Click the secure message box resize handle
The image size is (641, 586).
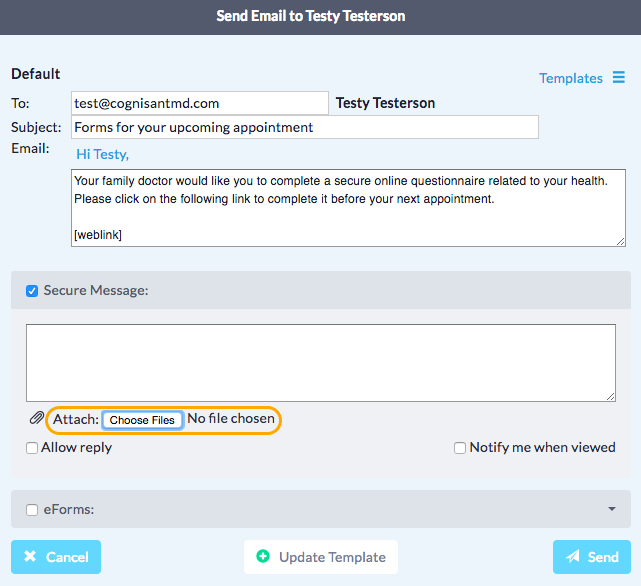[x=610, y=396]
